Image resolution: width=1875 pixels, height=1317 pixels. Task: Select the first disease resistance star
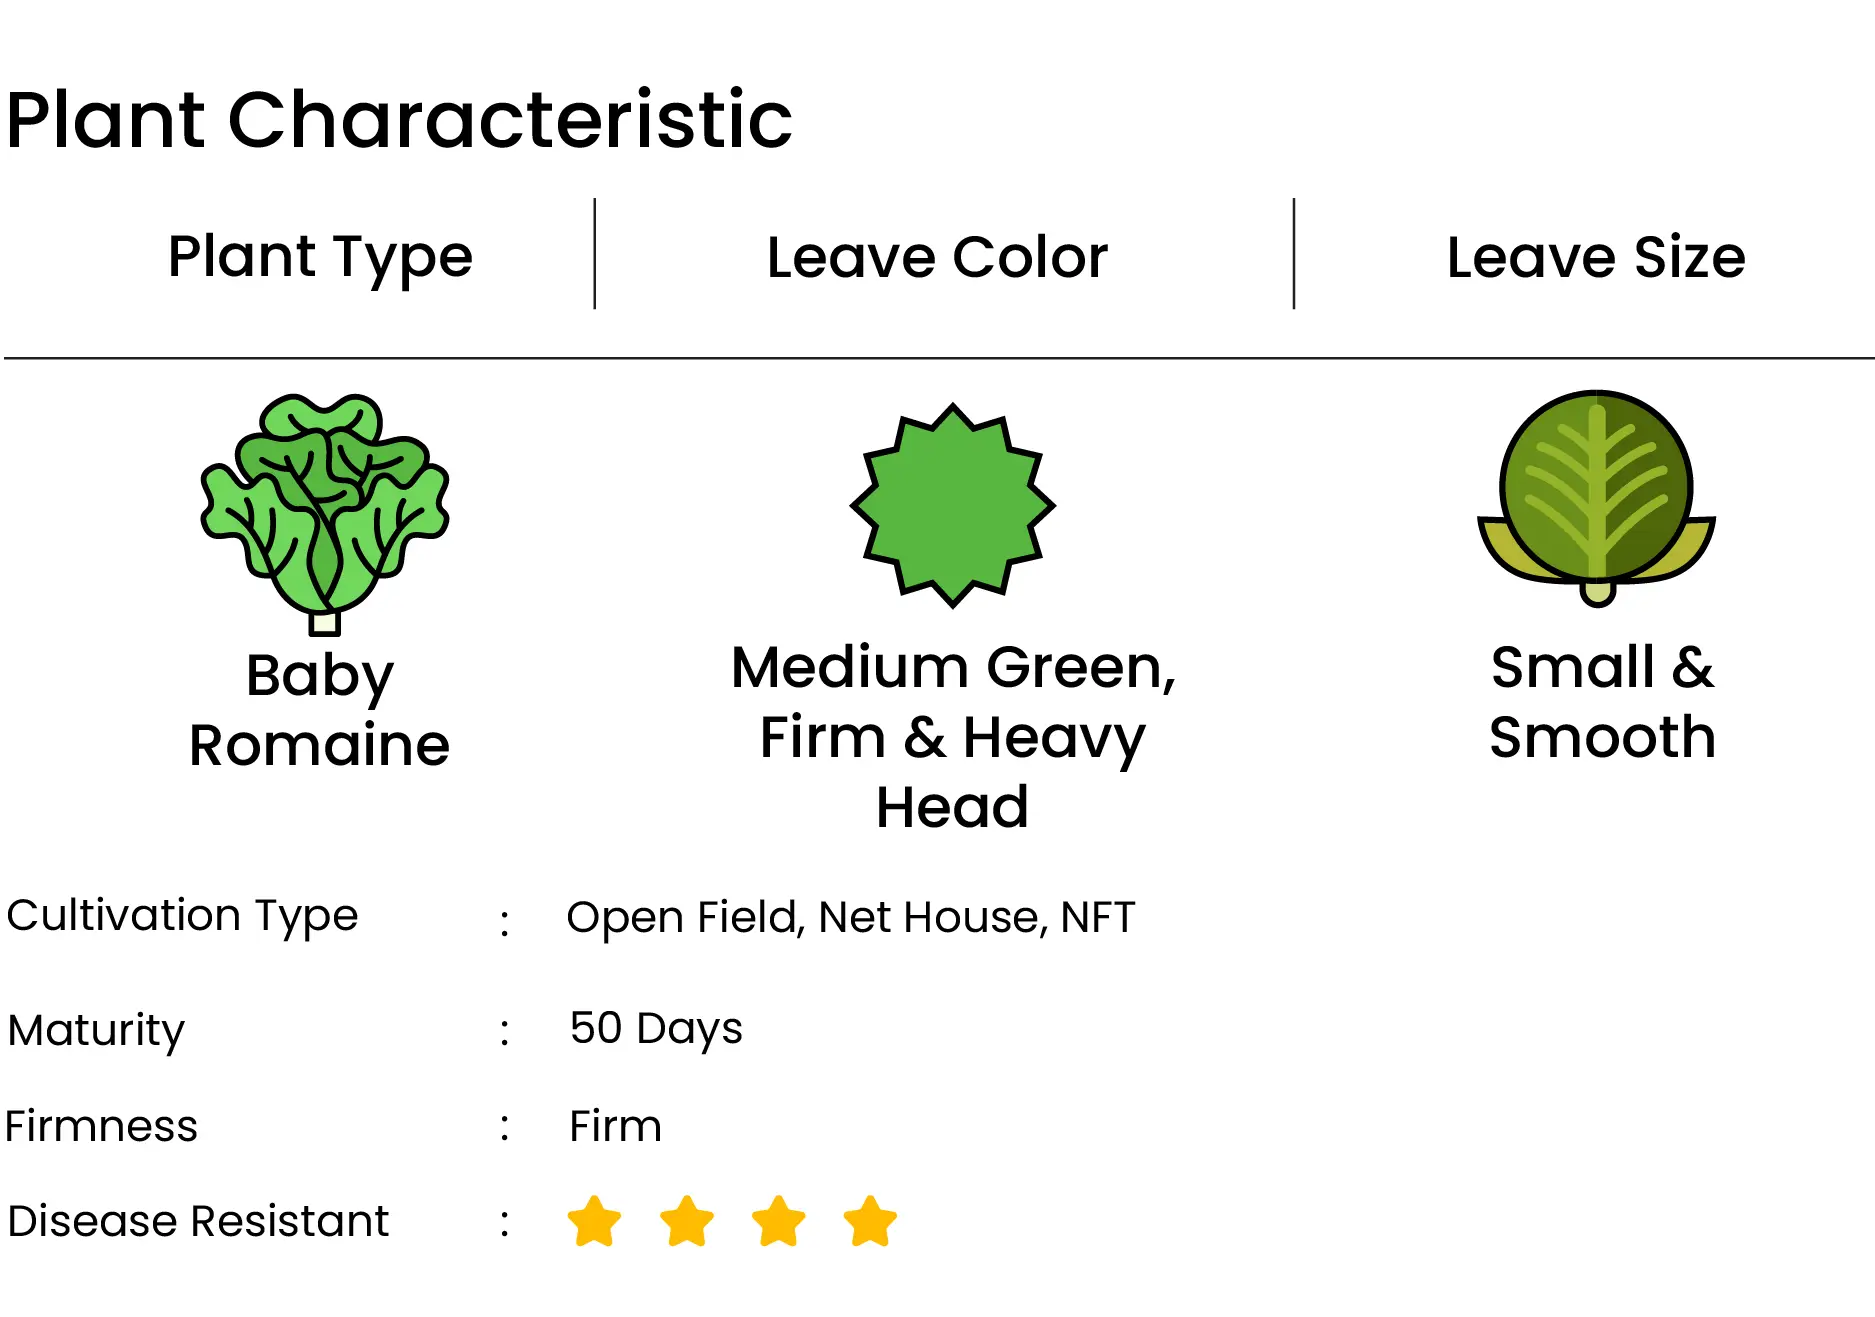(x=594, y=1221)
